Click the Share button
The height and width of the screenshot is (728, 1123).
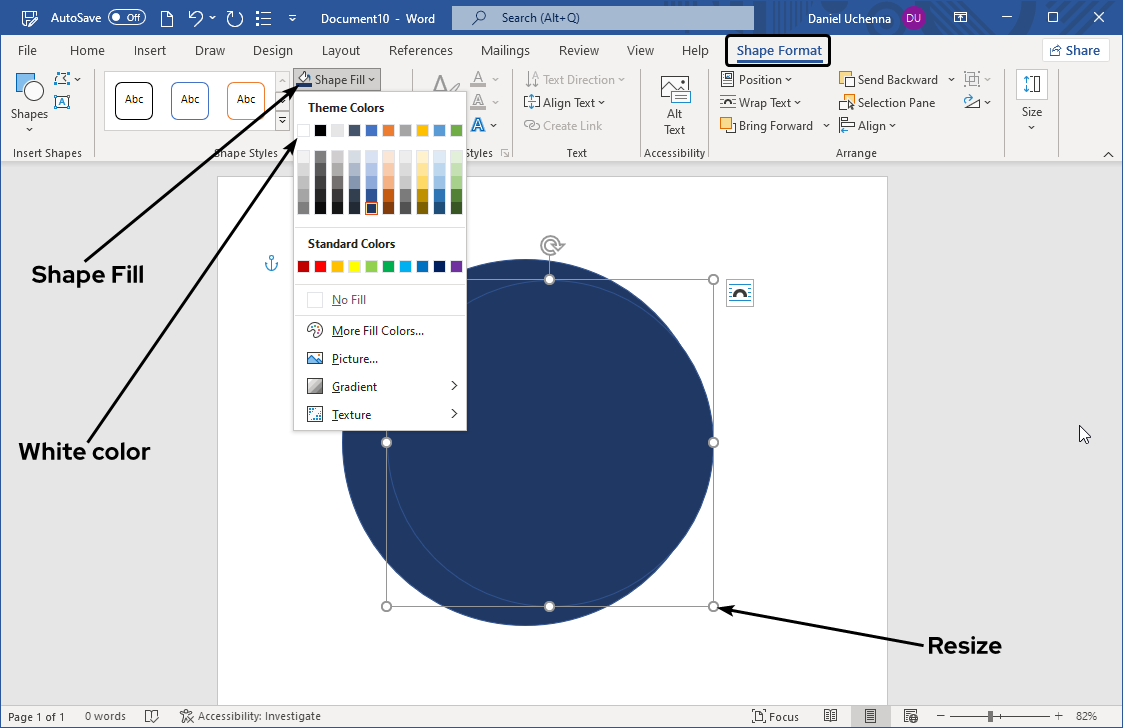1075,51
